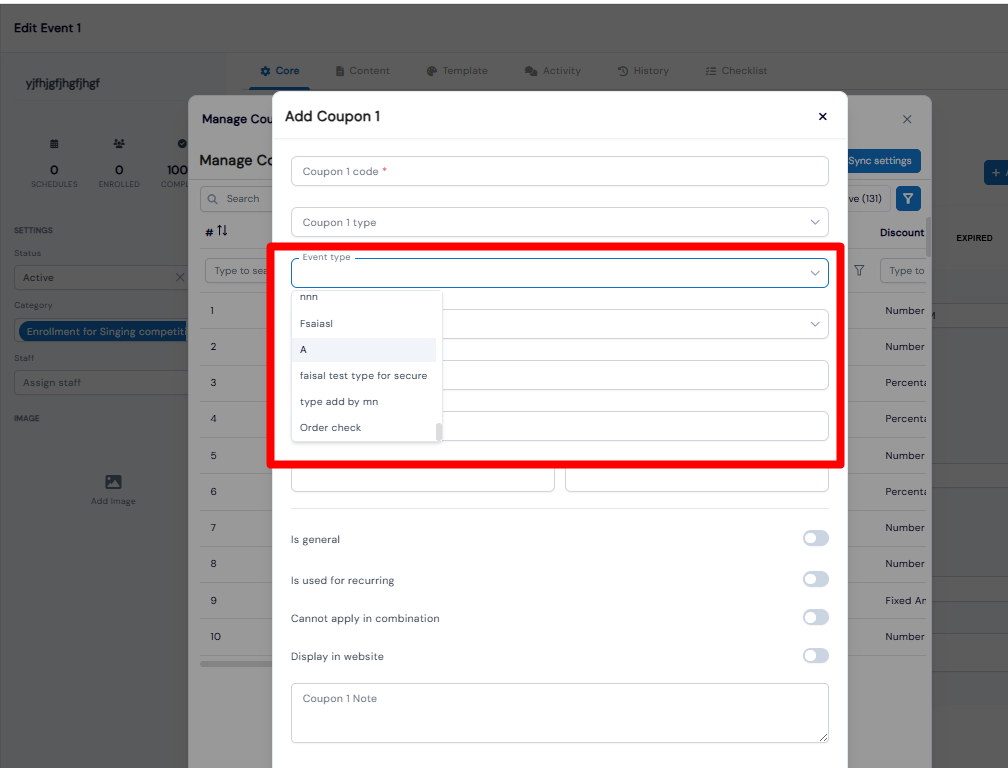The width and height of the screenshot is (1008, 768).
Task: Click row number 10 in table
Action: [x=215, y=636]
